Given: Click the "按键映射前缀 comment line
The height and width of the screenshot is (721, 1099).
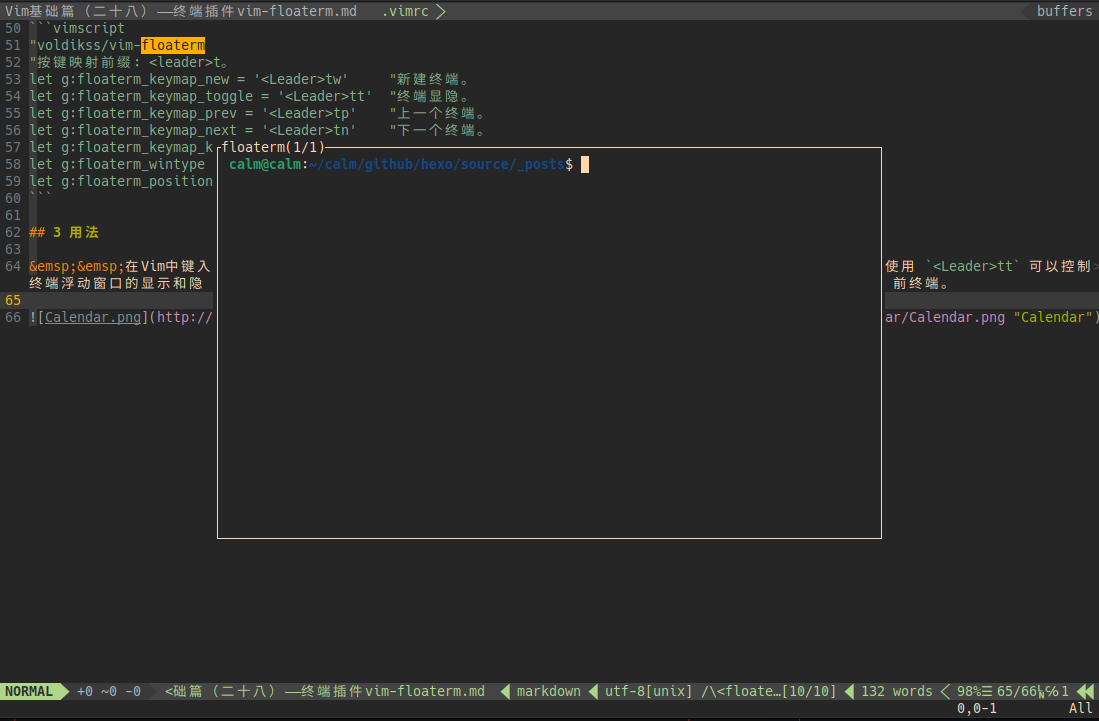Looking at the screenshot, I should coord(129,62).
